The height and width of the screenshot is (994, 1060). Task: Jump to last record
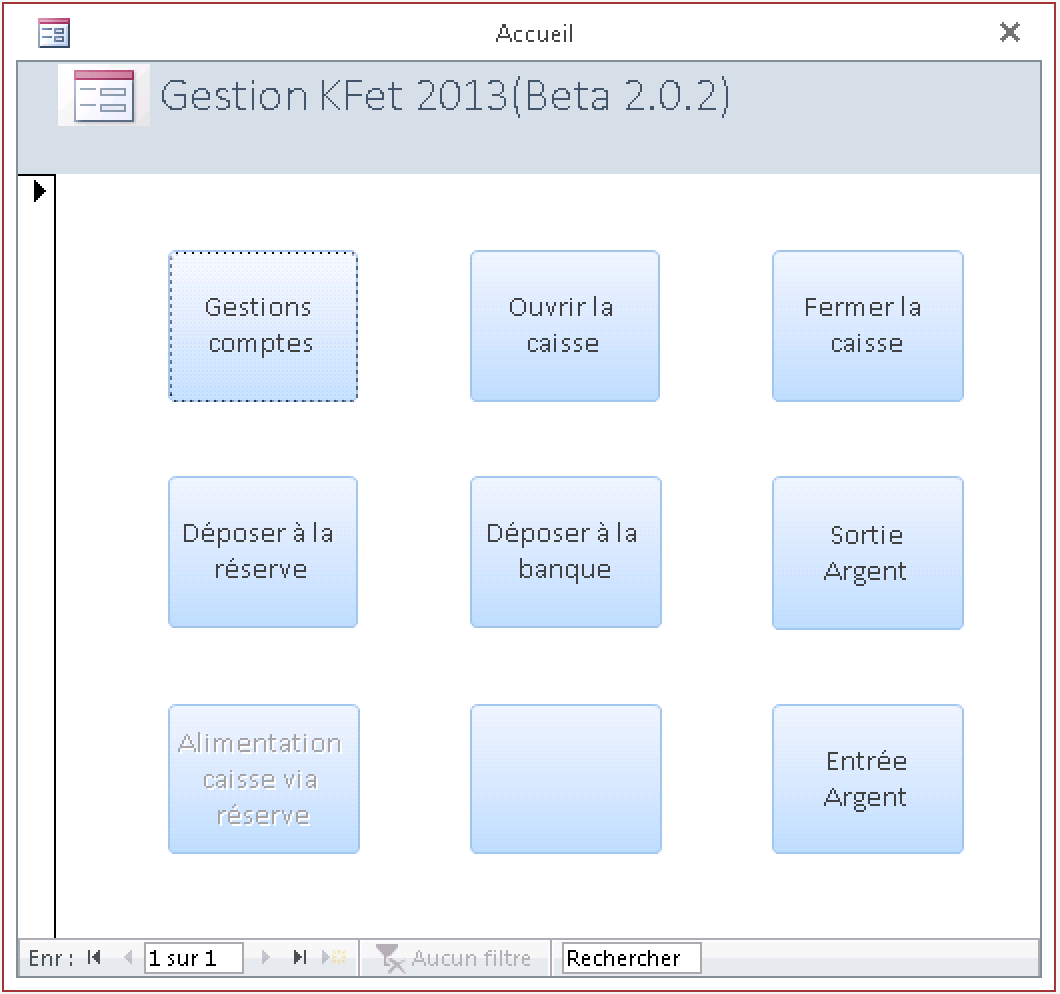coord(299,957)
